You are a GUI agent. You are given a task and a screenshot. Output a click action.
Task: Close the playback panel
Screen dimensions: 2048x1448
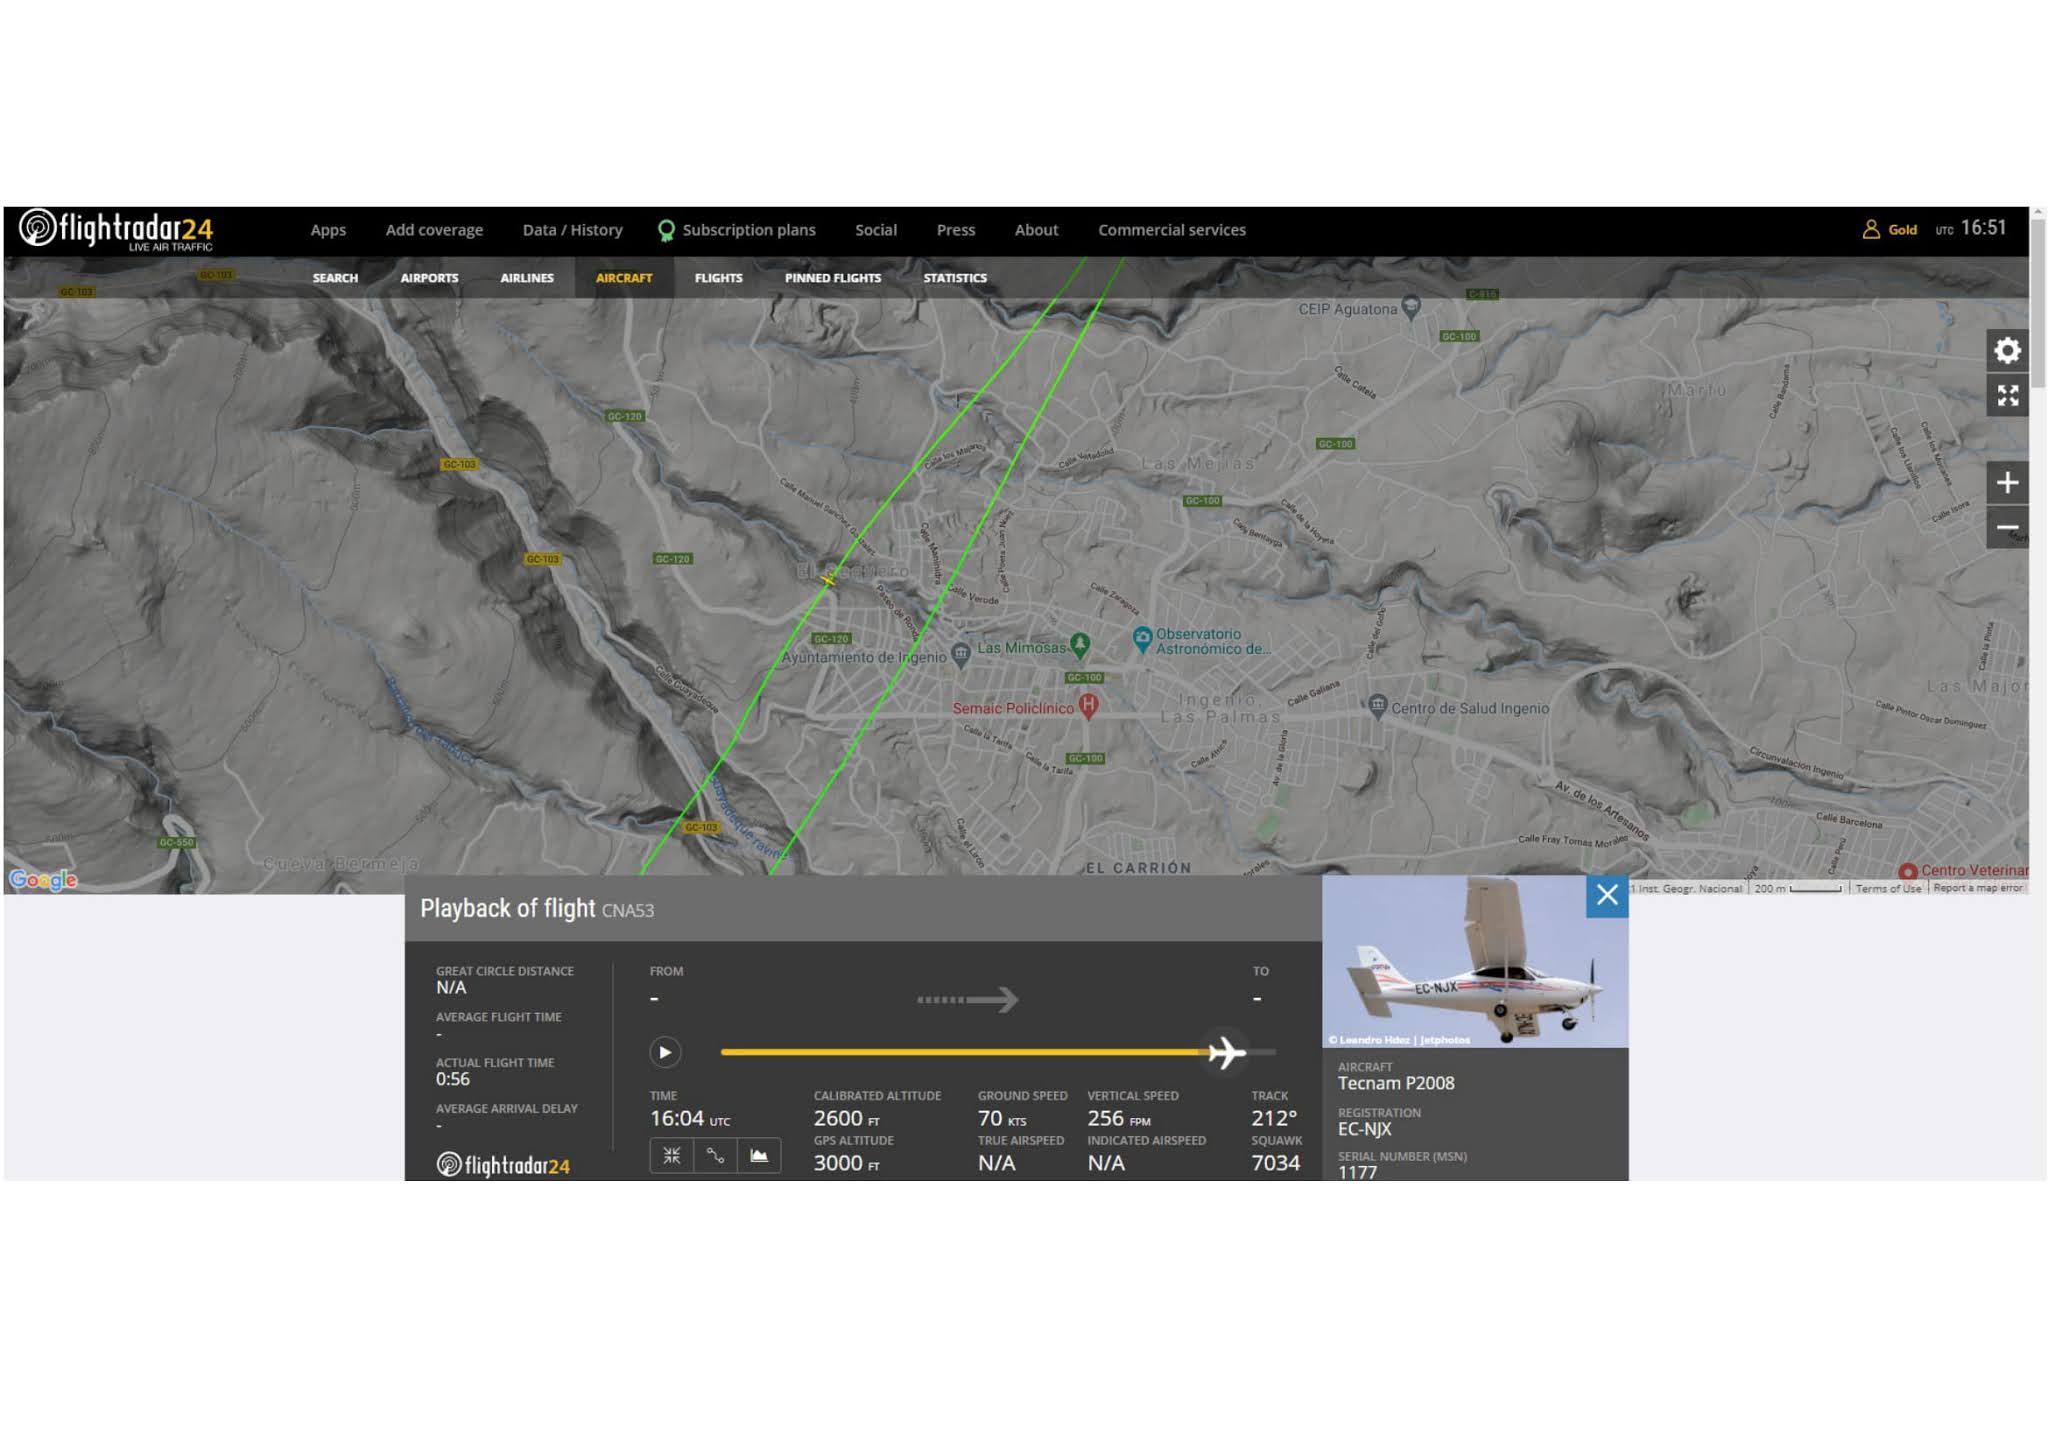click(x=1606, y=895)
